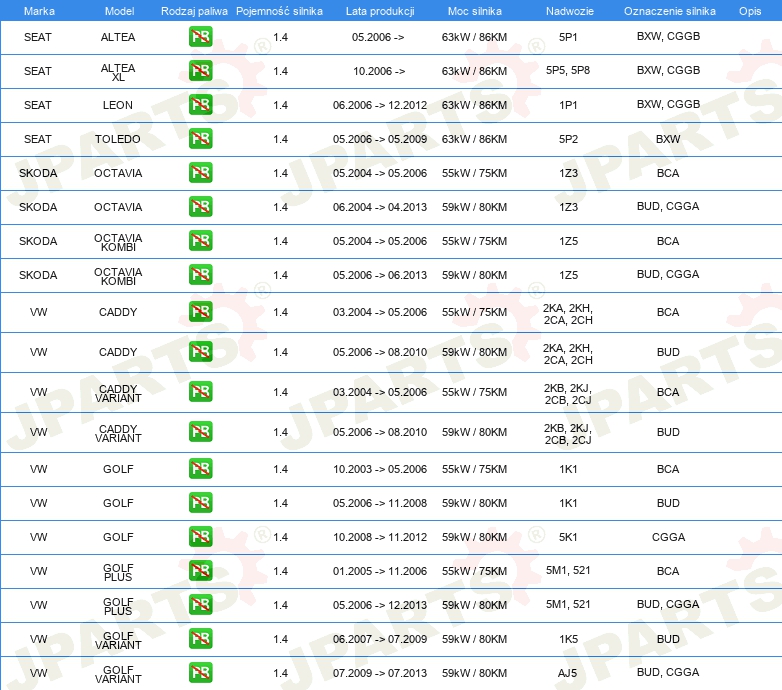
Task: Click the 5P5, 5P8 body code cell
Action: click(568, 70)
